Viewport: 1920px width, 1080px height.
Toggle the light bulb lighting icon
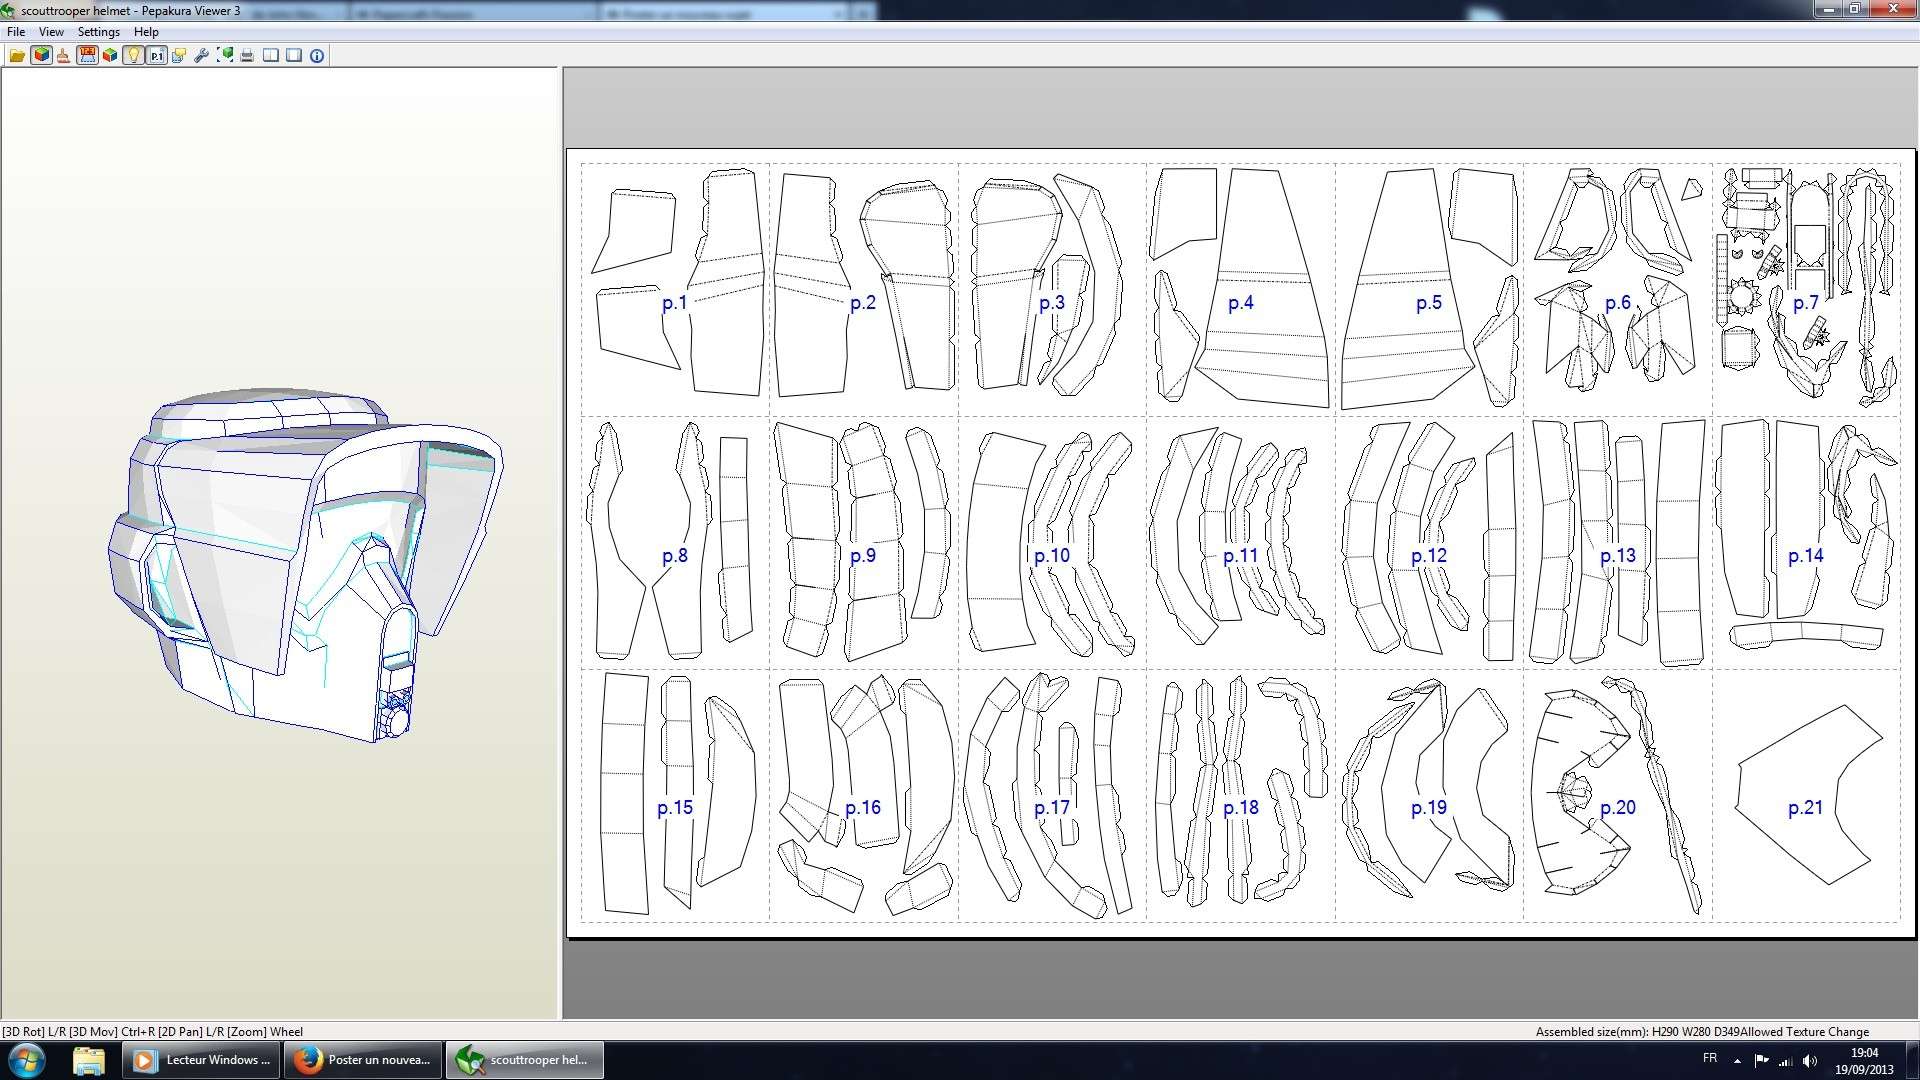(x=133, y=56)
